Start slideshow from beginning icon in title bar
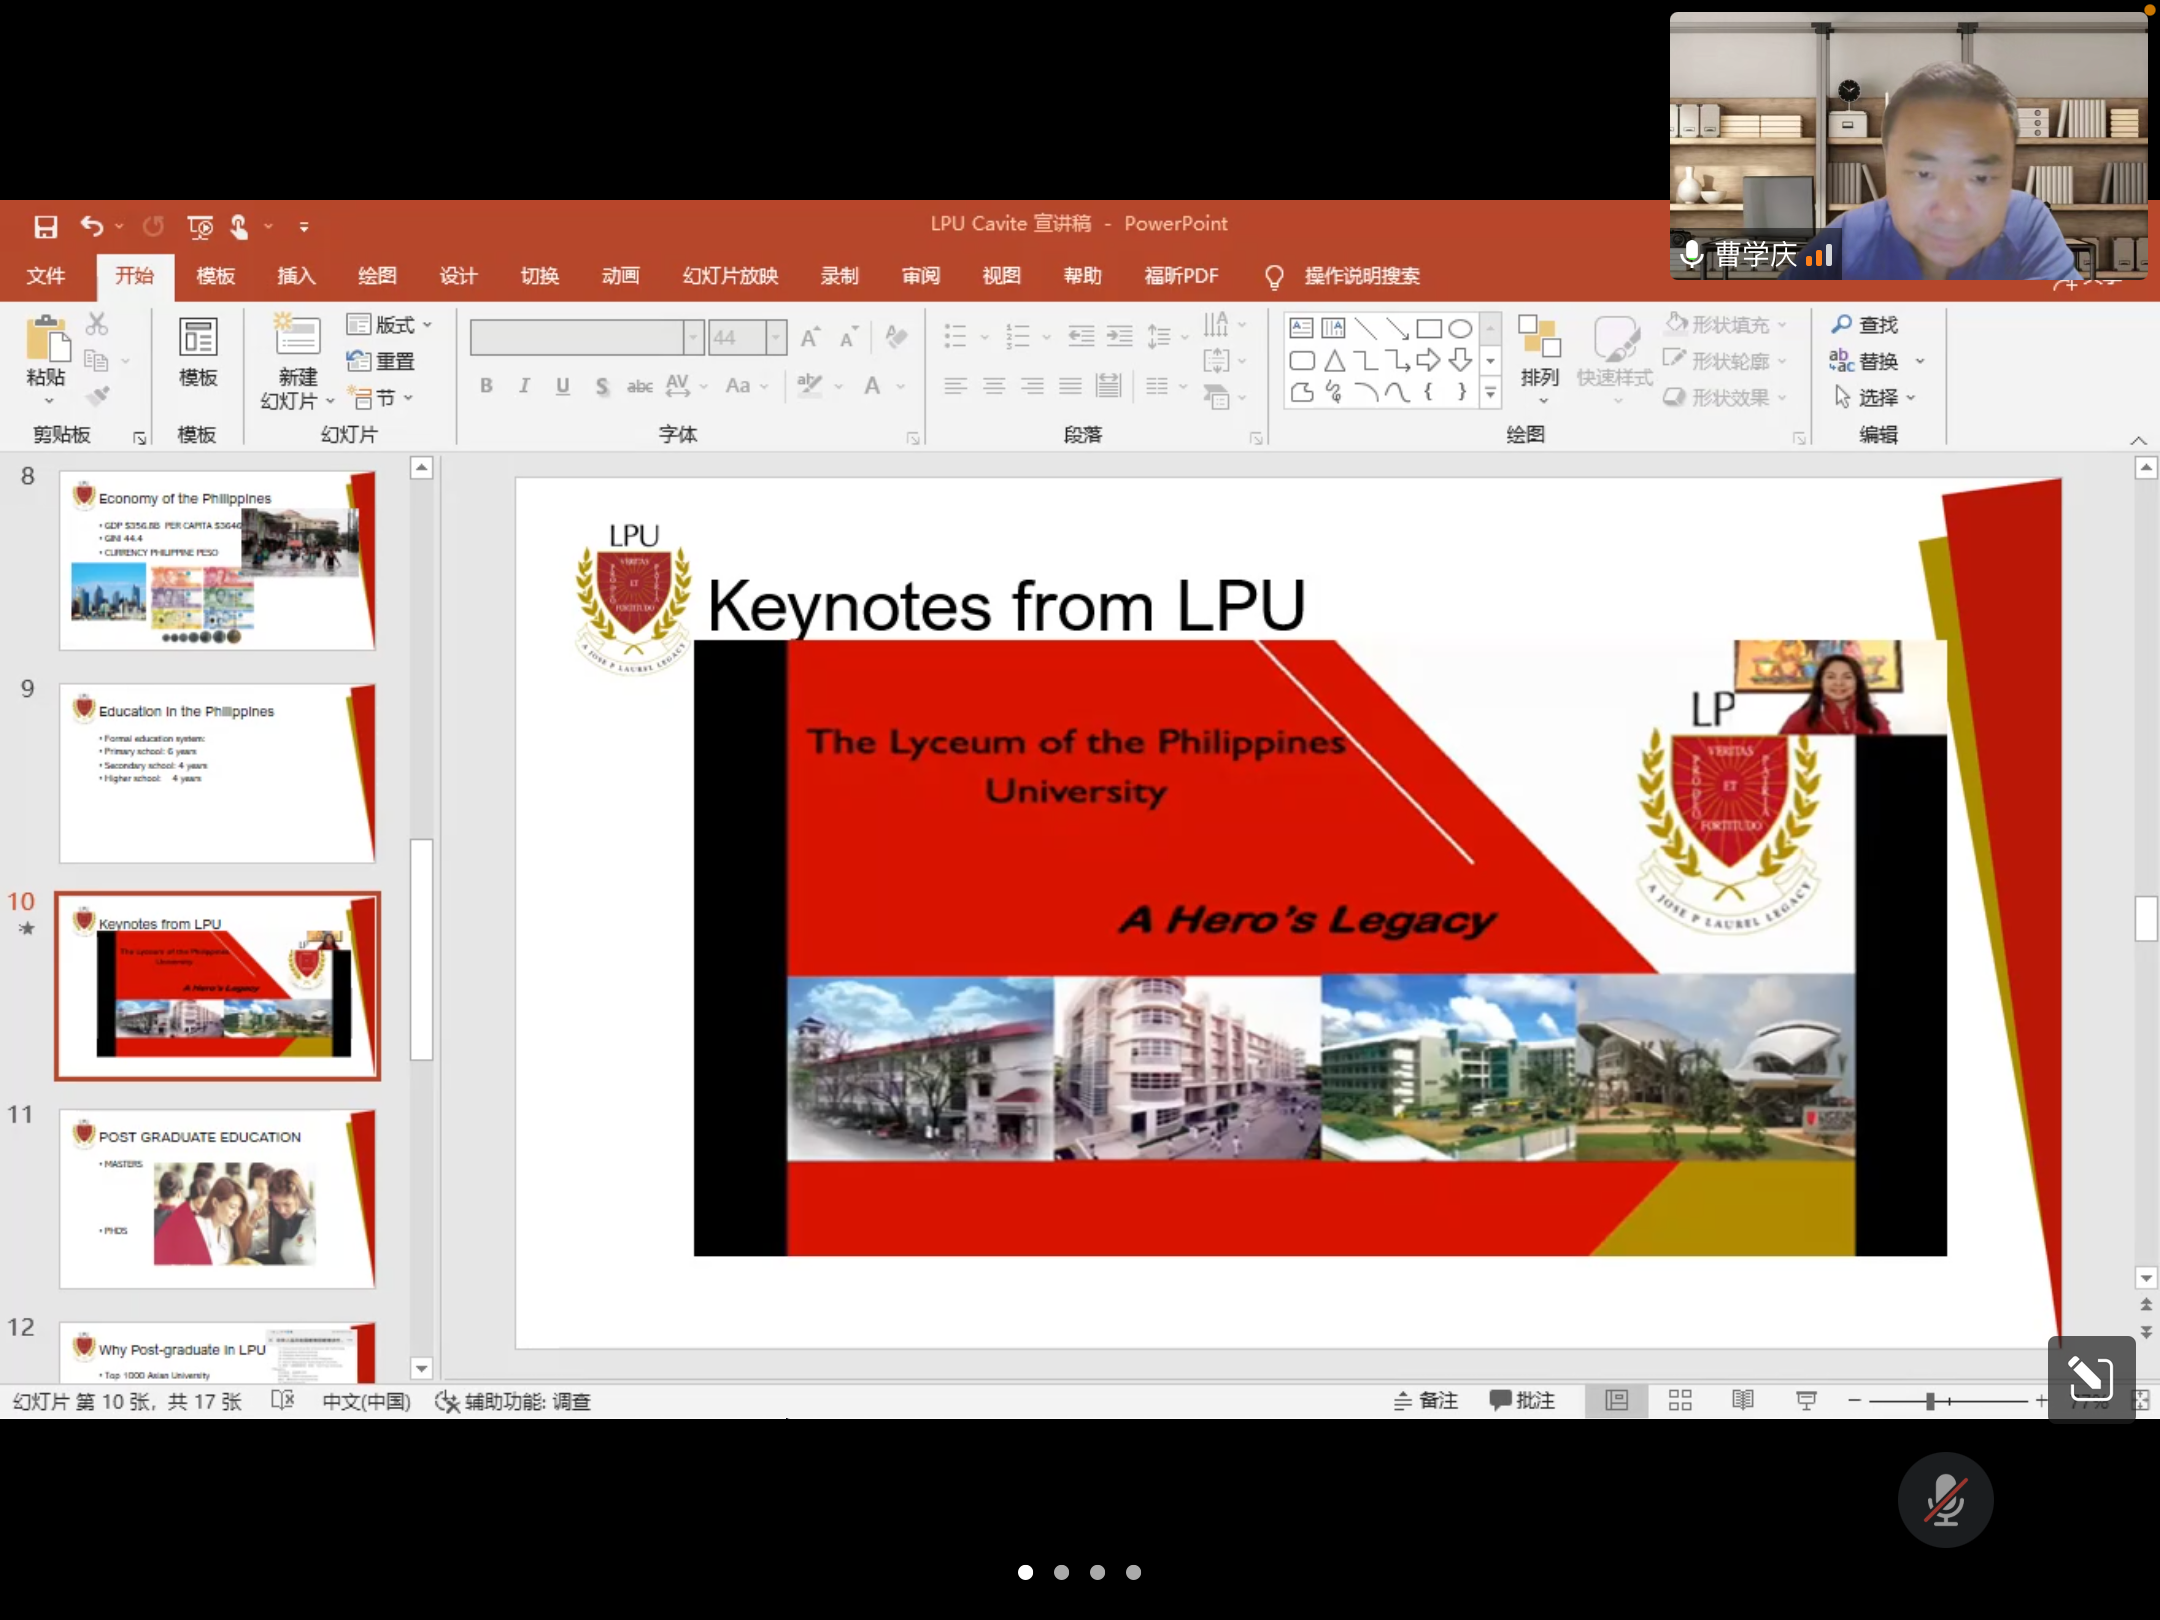Viewport: 2160px width, 1620px height. 200,227
